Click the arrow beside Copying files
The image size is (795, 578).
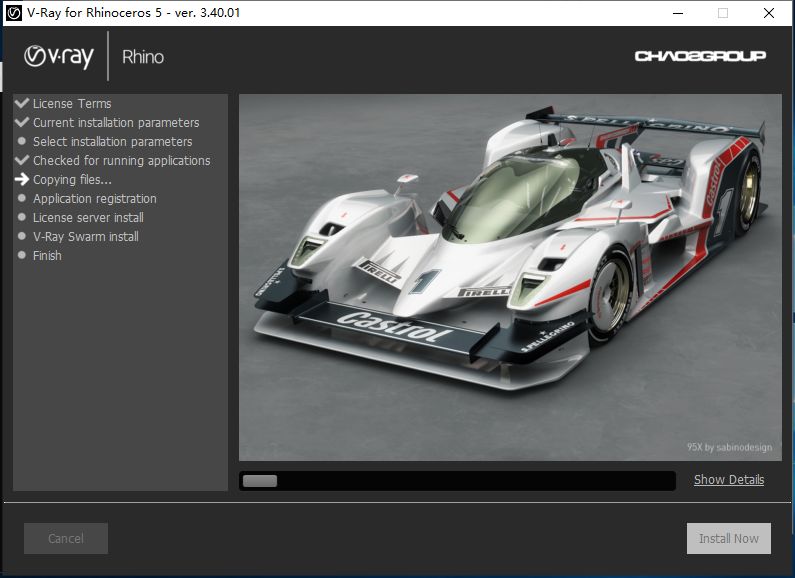pyautogui.click(x=22, y=179)
